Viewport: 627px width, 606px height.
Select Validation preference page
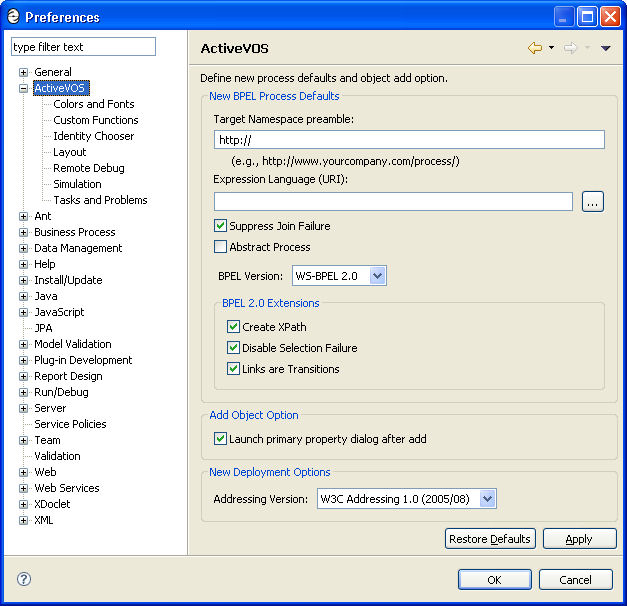57,456
